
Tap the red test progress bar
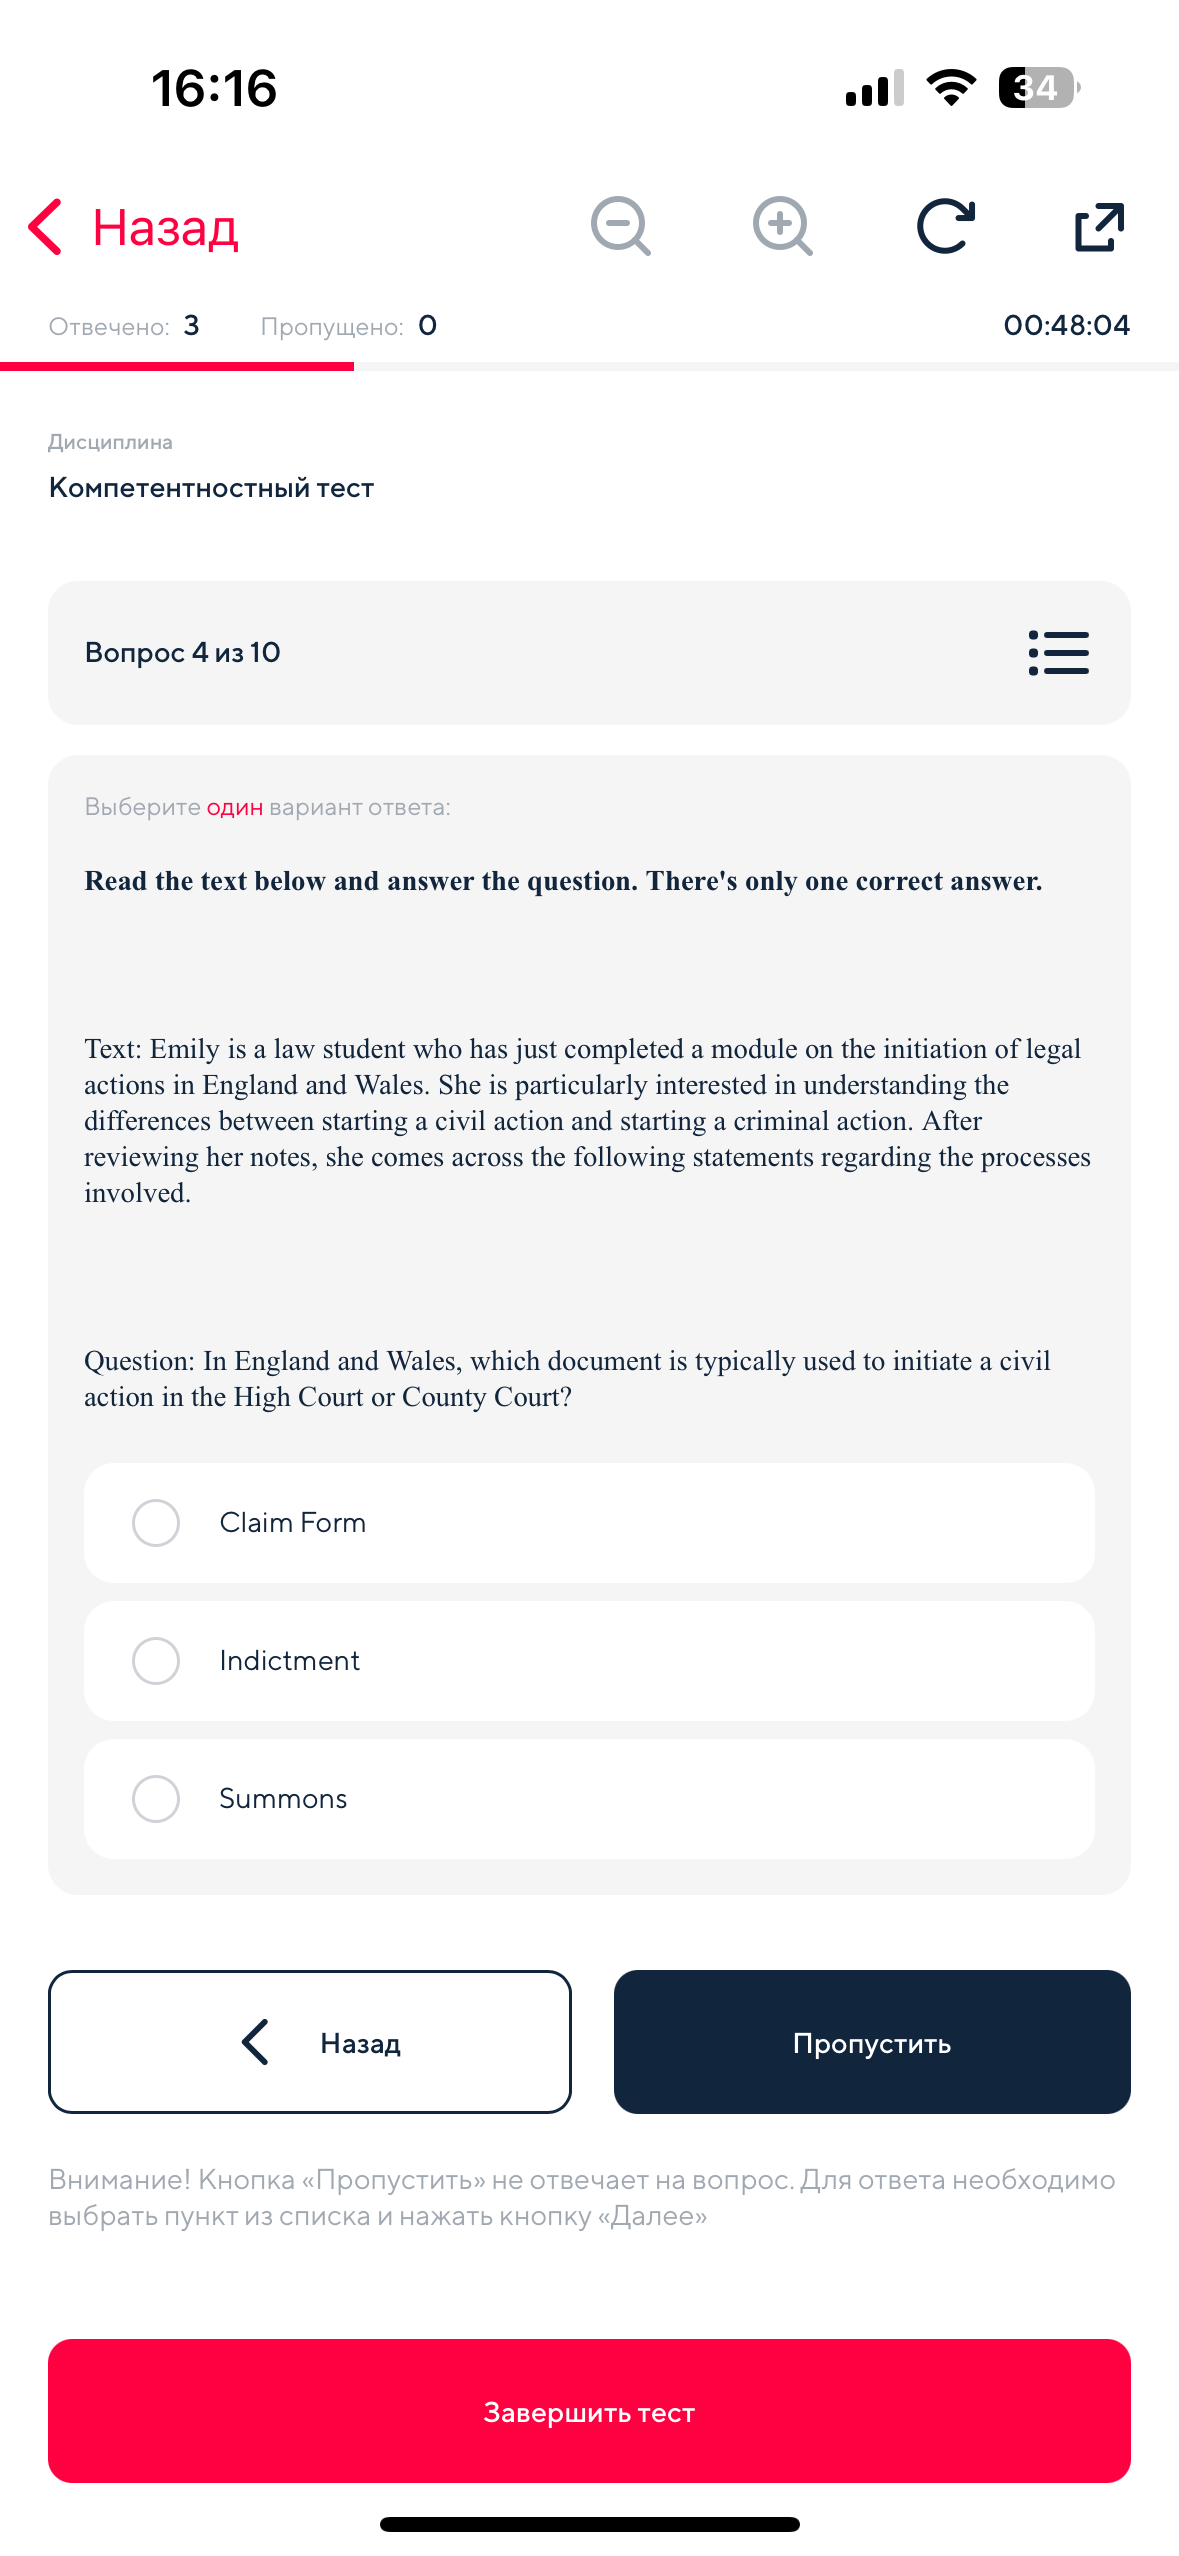coord(177,367)
